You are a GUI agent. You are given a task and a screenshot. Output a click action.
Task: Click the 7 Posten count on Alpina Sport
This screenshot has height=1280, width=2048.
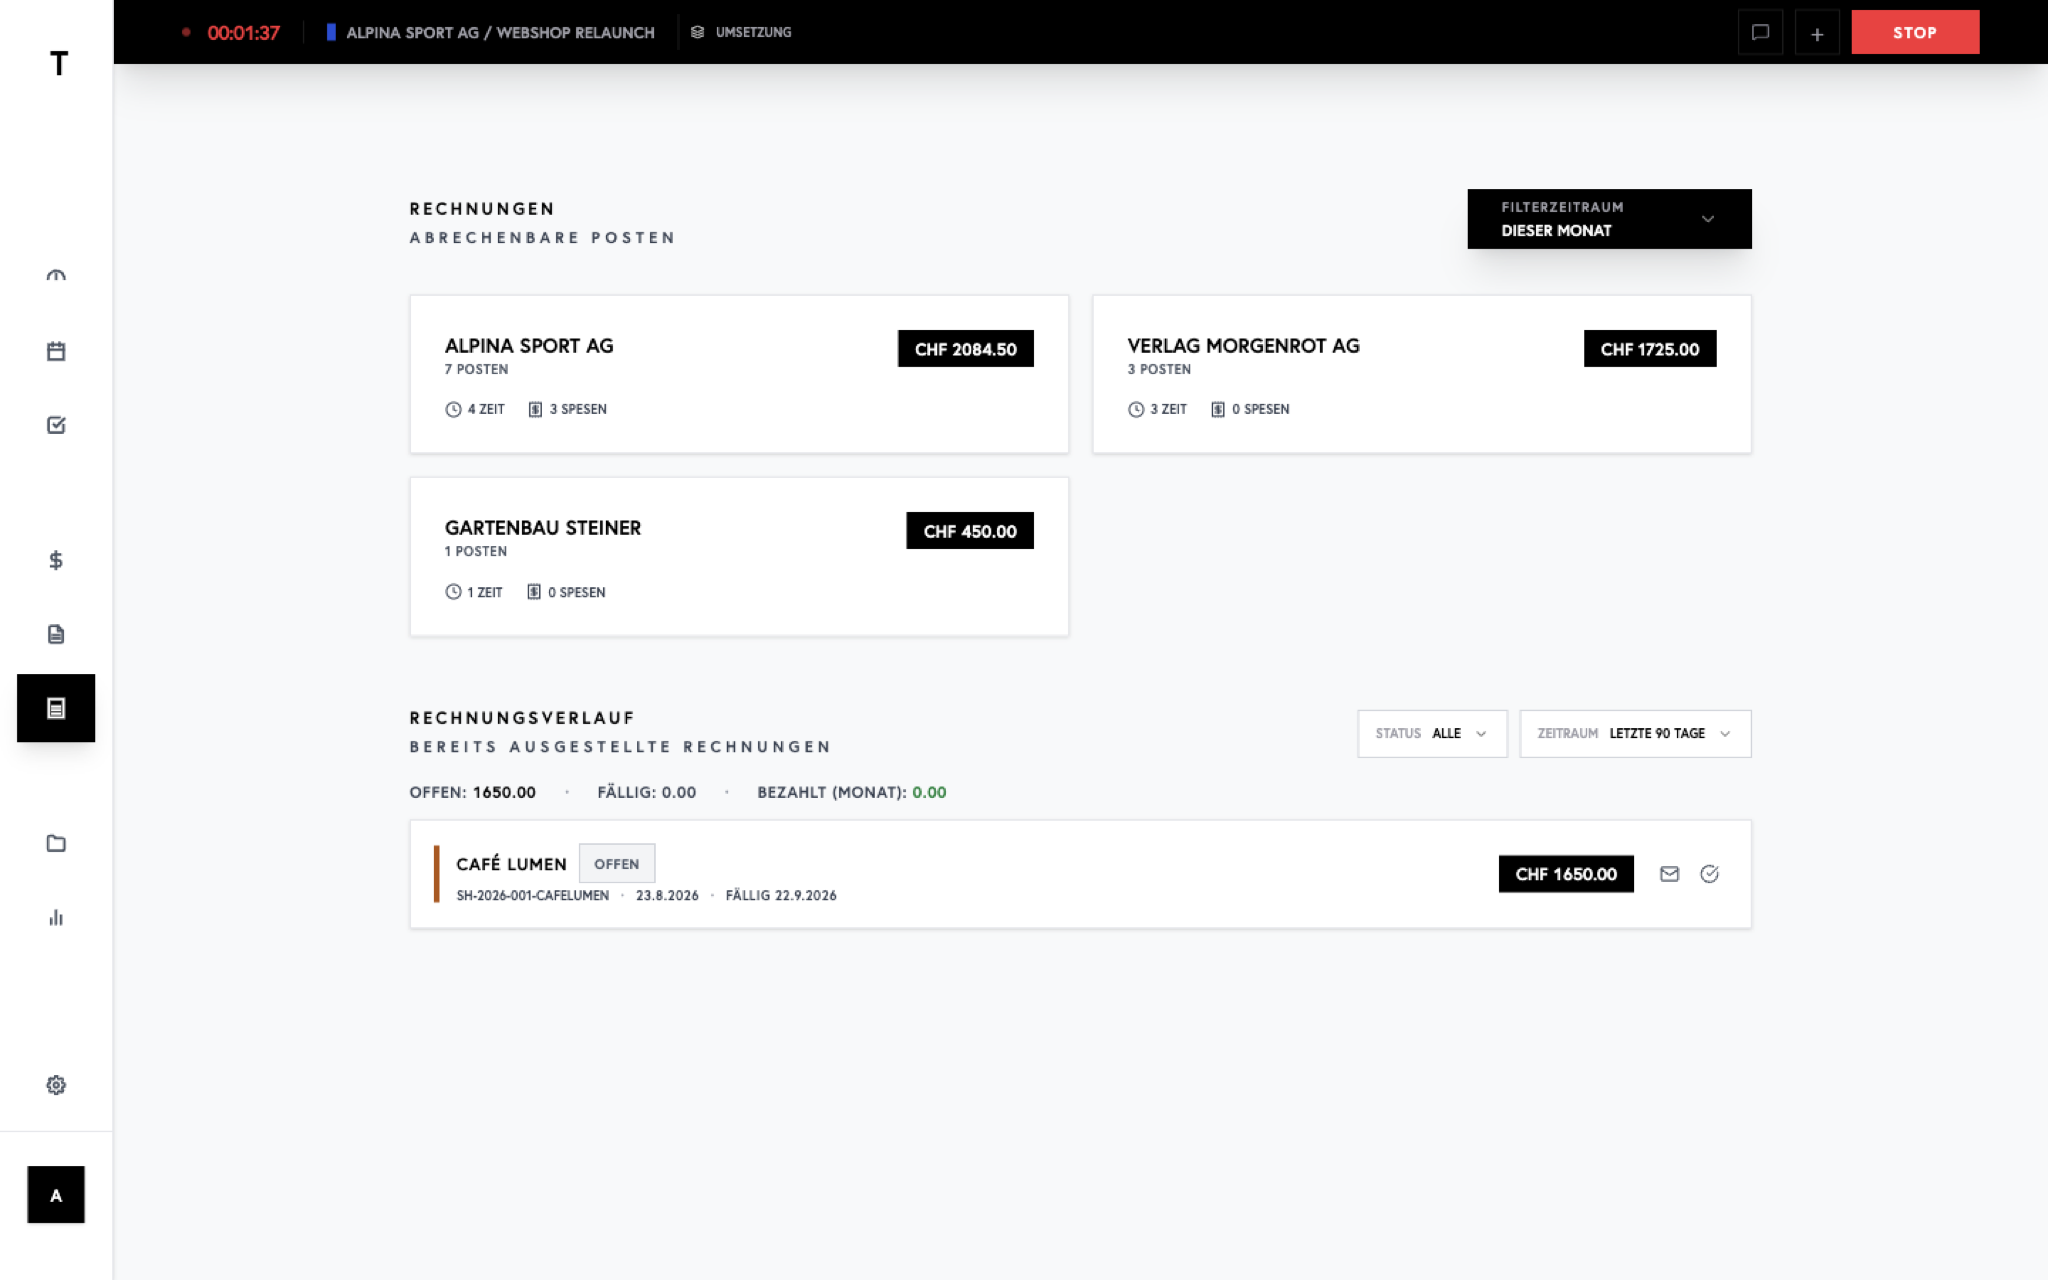click(x=476, y=370)
